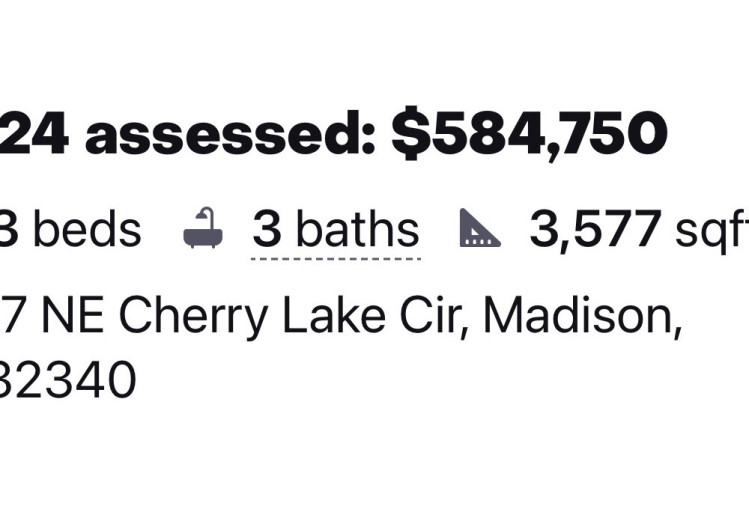749x509 pixels.
Task: Click the 'NE' direction prefix in address
Action: tap(75, 317)
